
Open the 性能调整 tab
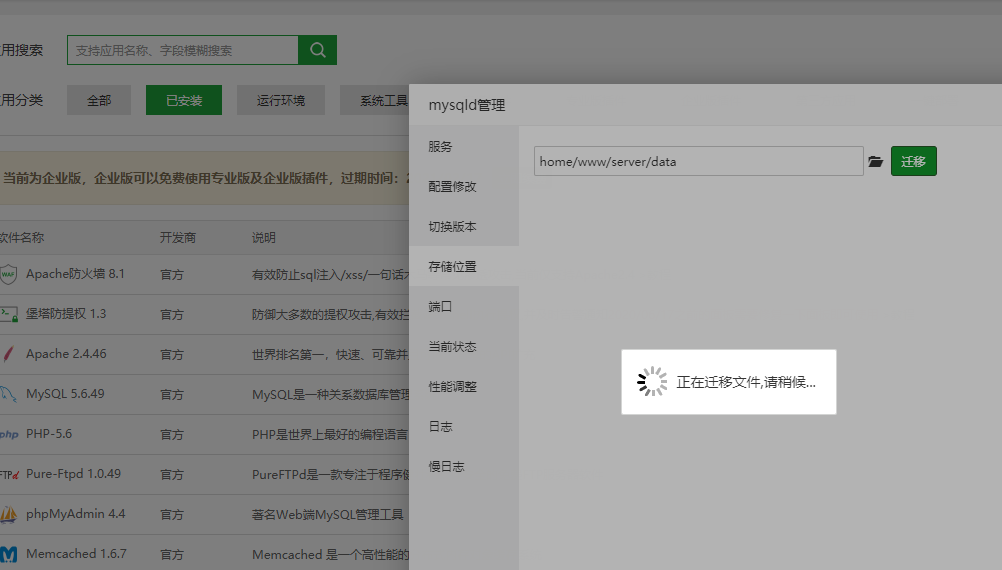(464, 387)
